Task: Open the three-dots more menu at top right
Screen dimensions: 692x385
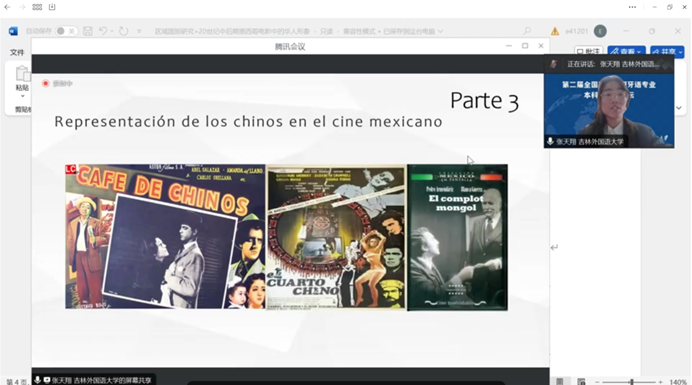Action: [x=632, y=7]
